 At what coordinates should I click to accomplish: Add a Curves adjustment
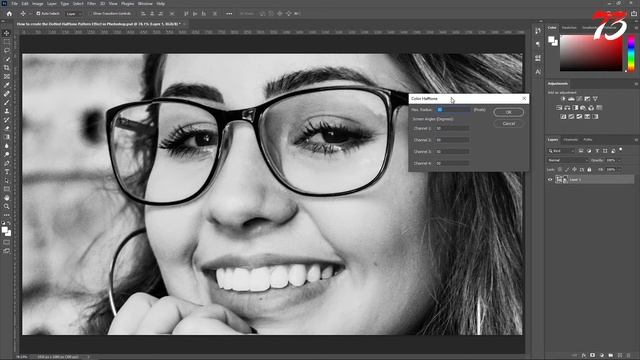pyautogui.click(x=579, y=99)
